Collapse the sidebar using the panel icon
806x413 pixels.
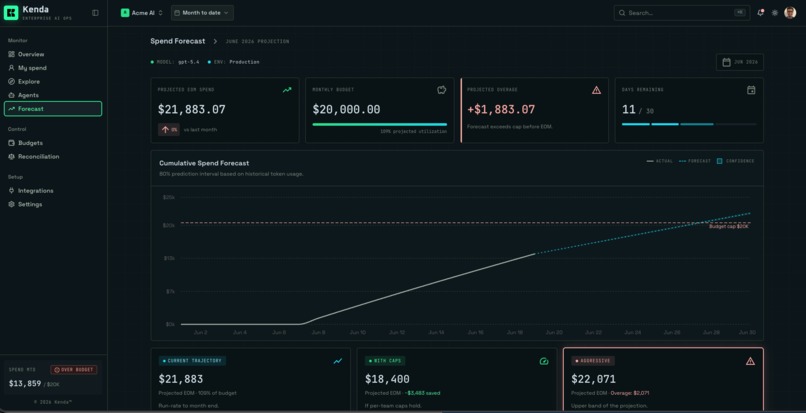coord(95,13)
